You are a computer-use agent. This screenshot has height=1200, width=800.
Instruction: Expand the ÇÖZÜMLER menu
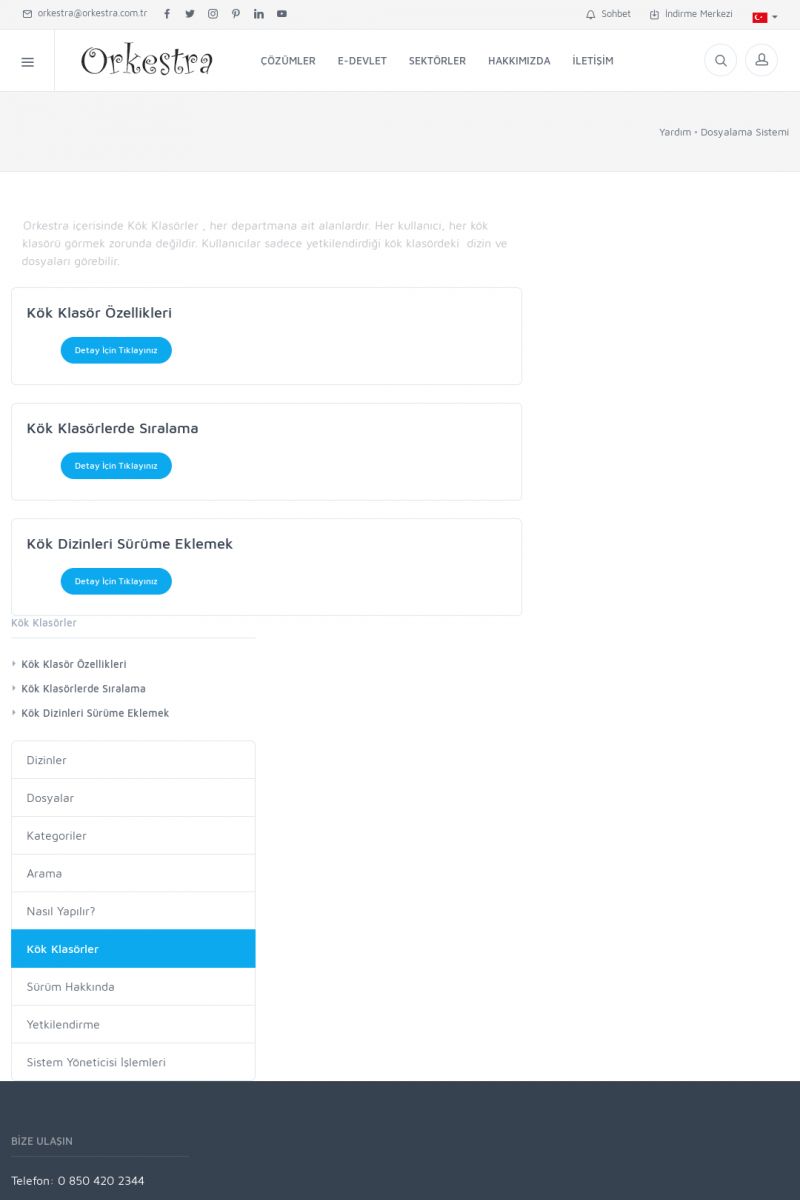coord(288,61)
